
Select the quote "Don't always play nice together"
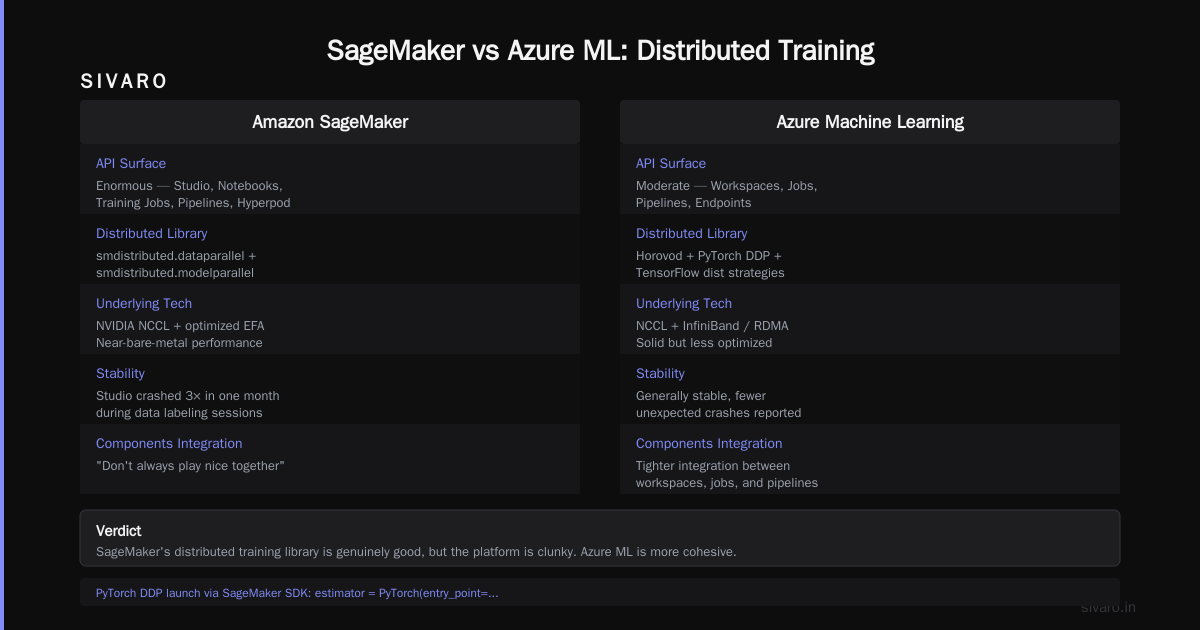[190, 466]
